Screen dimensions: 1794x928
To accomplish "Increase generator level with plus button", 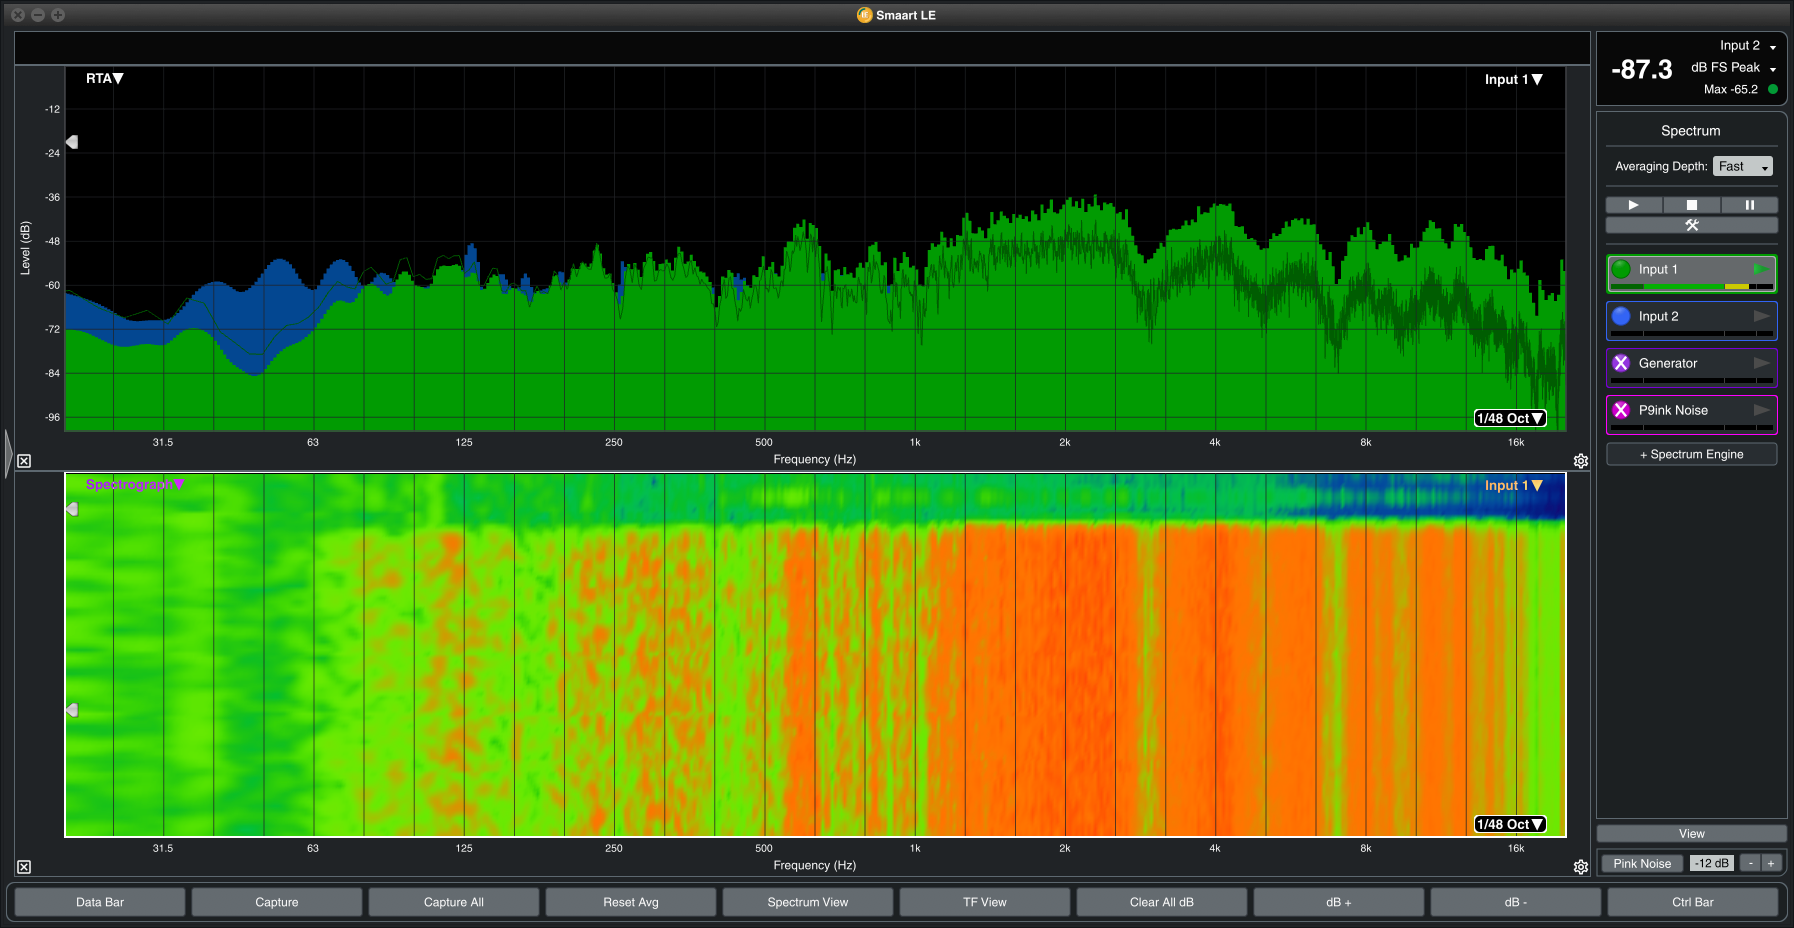I will [1771, 863].
